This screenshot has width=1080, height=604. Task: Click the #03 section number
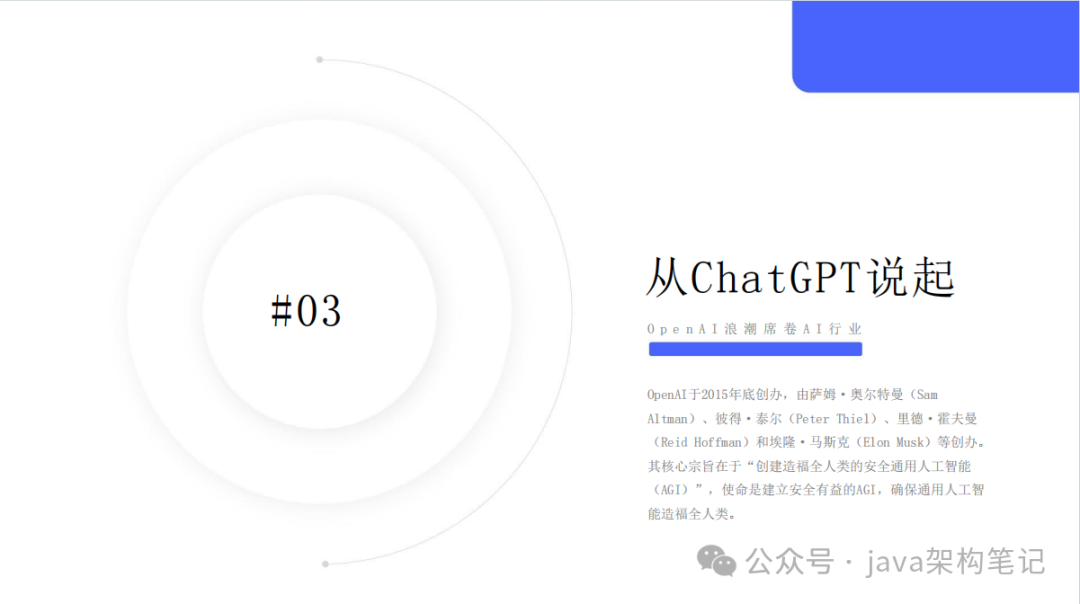pyautogui.click(x=306, y=311)
